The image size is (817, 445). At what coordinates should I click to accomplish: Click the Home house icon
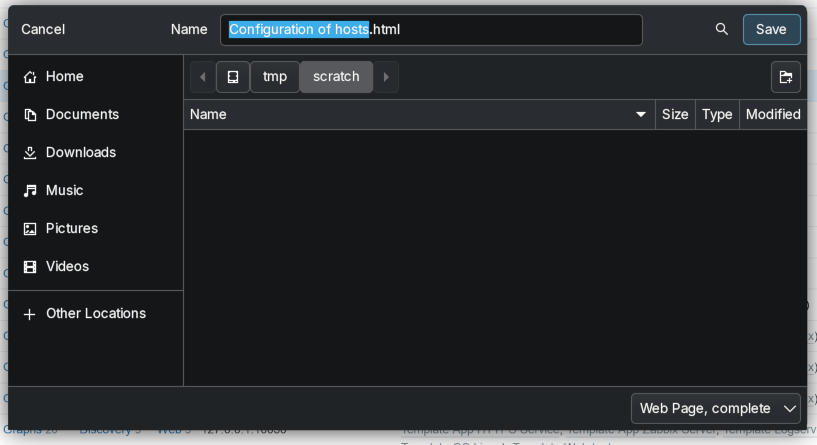[x=30, y=77]
